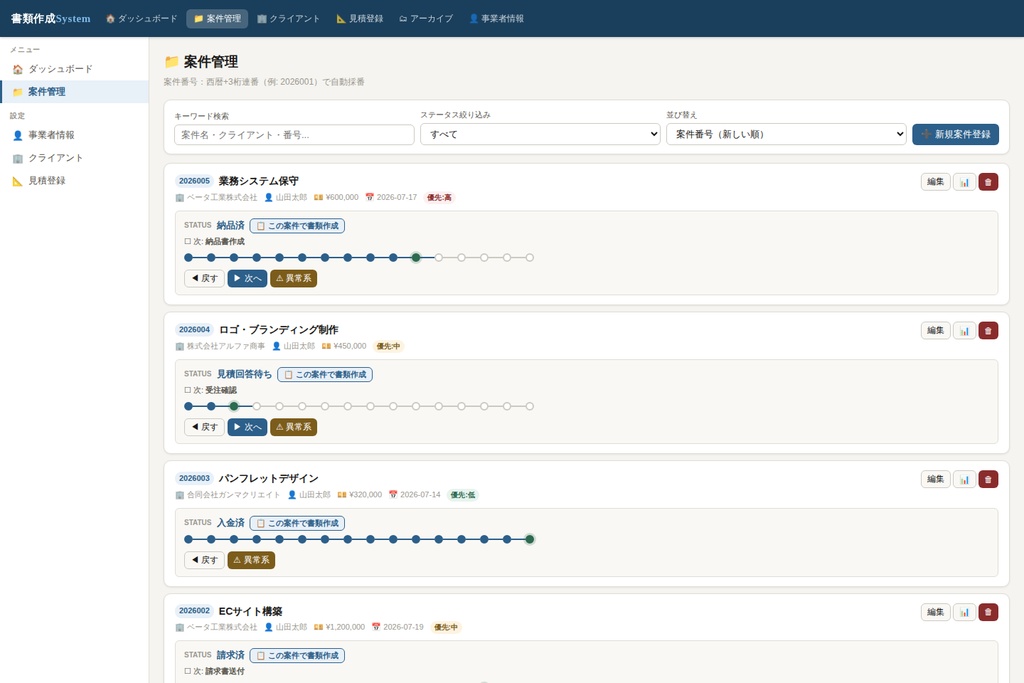
Task: Open the 並び替え sort dropdown
Action: (x=786, y=134)
